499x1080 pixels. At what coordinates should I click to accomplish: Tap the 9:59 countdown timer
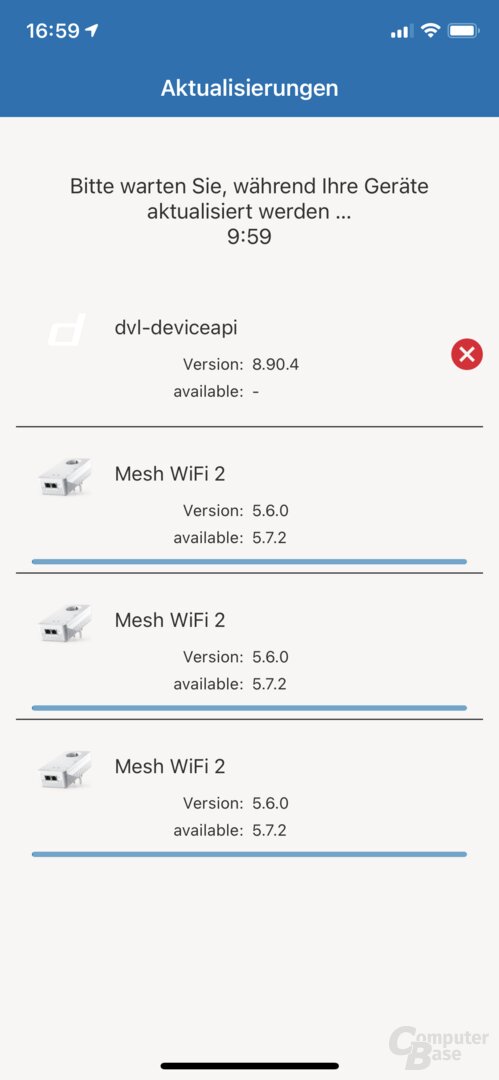click(x=250, y=237)
